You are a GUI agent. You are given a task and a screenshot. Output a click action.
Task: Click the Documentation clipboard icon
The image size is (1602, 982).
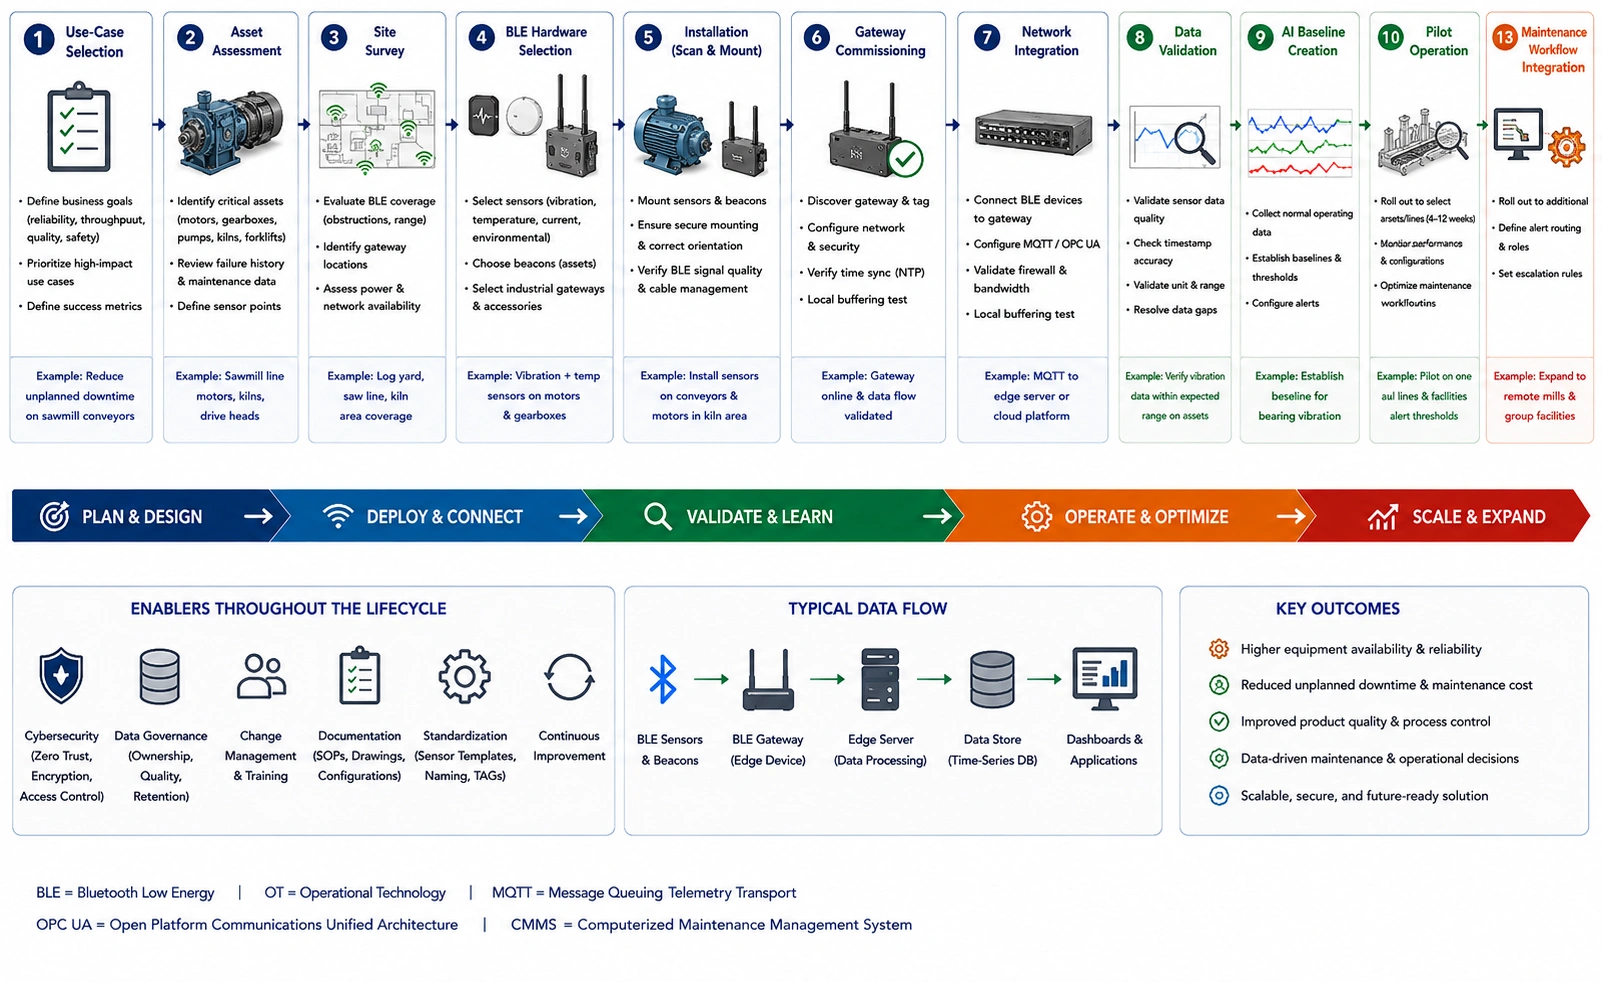click(360, 676)
